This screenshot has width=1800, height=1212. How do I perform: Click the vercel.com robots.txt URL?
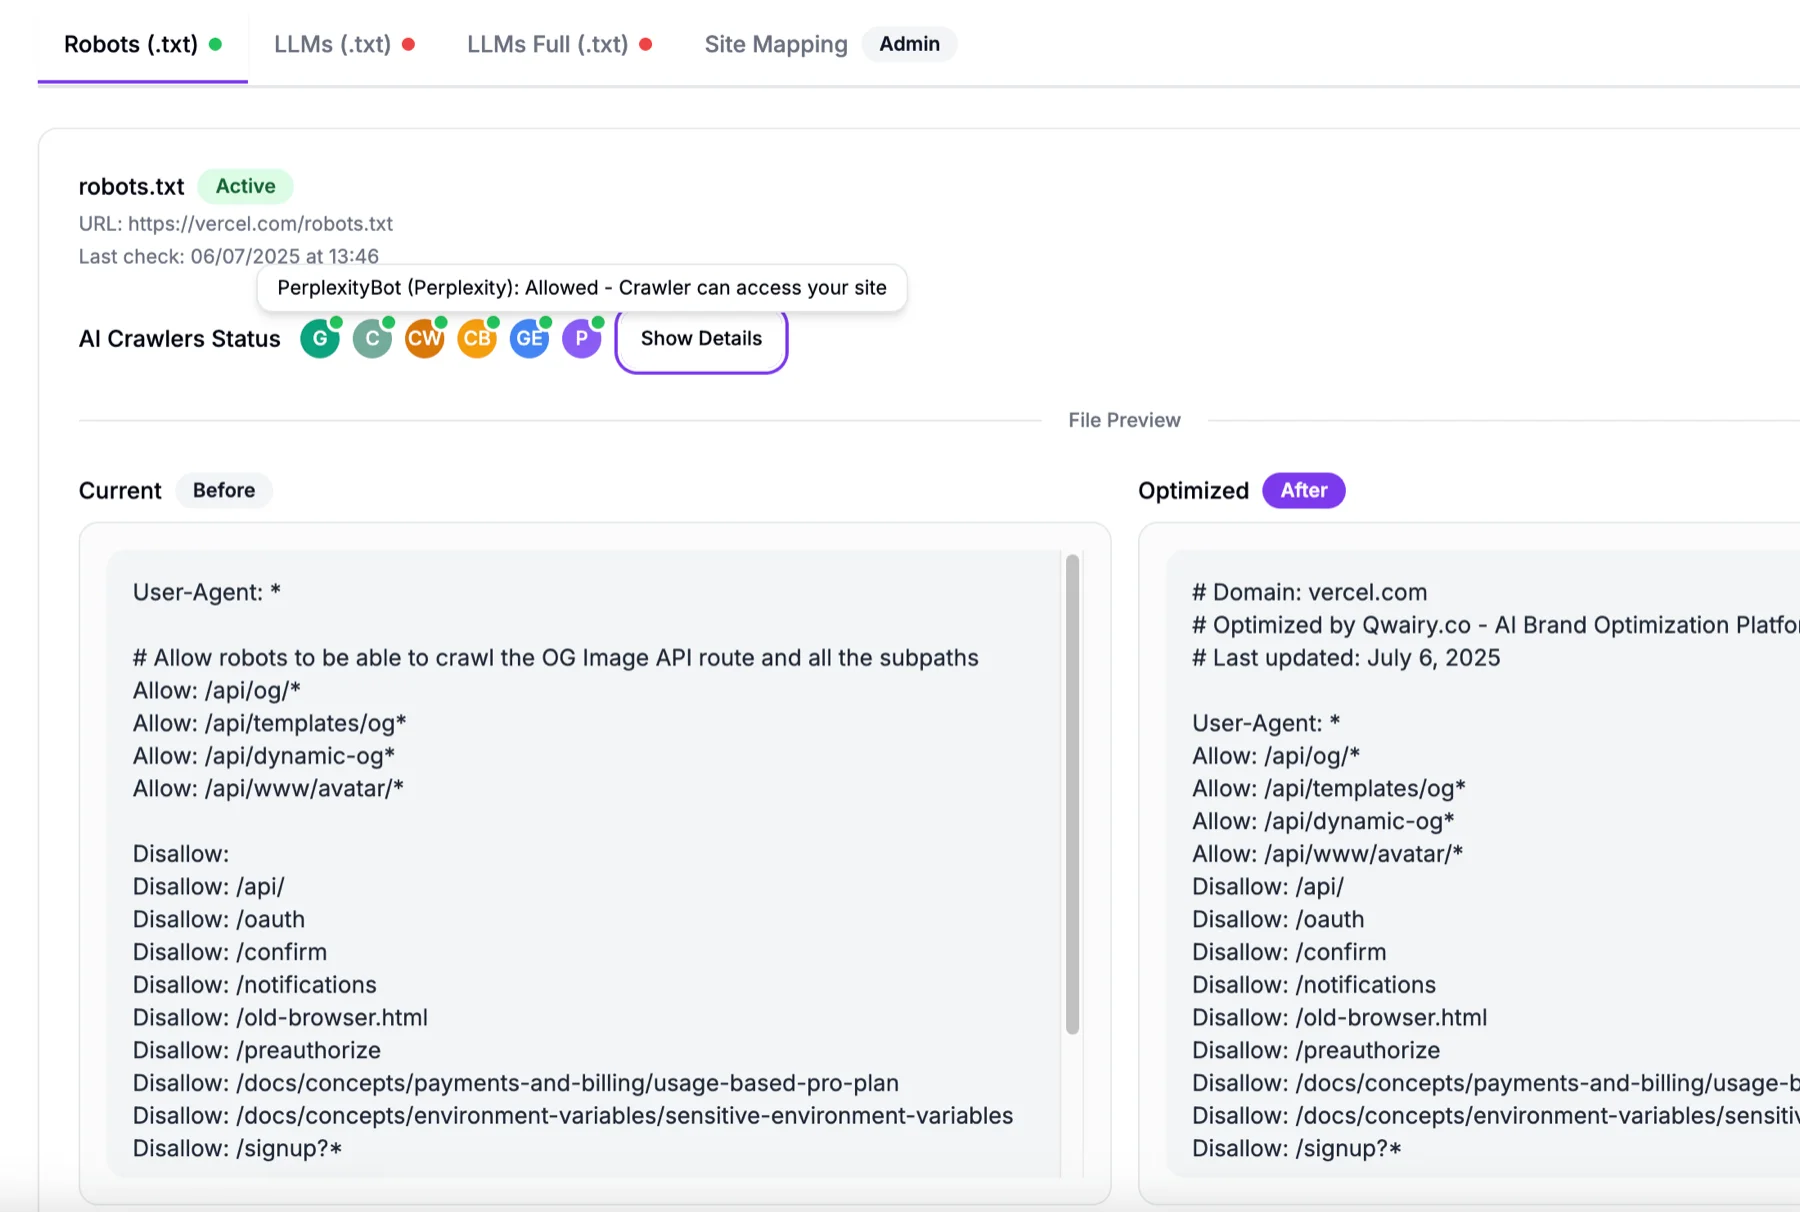(x=260, y=224)
